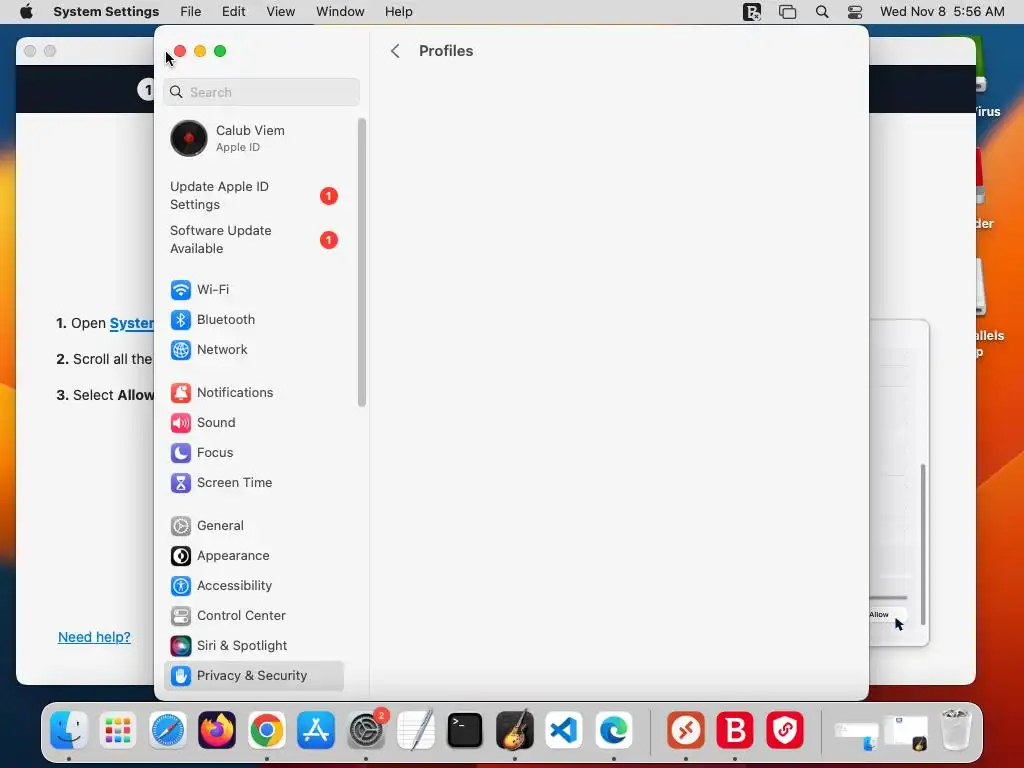
Task: Click the background window scrollbar
Action: [923, 544]
